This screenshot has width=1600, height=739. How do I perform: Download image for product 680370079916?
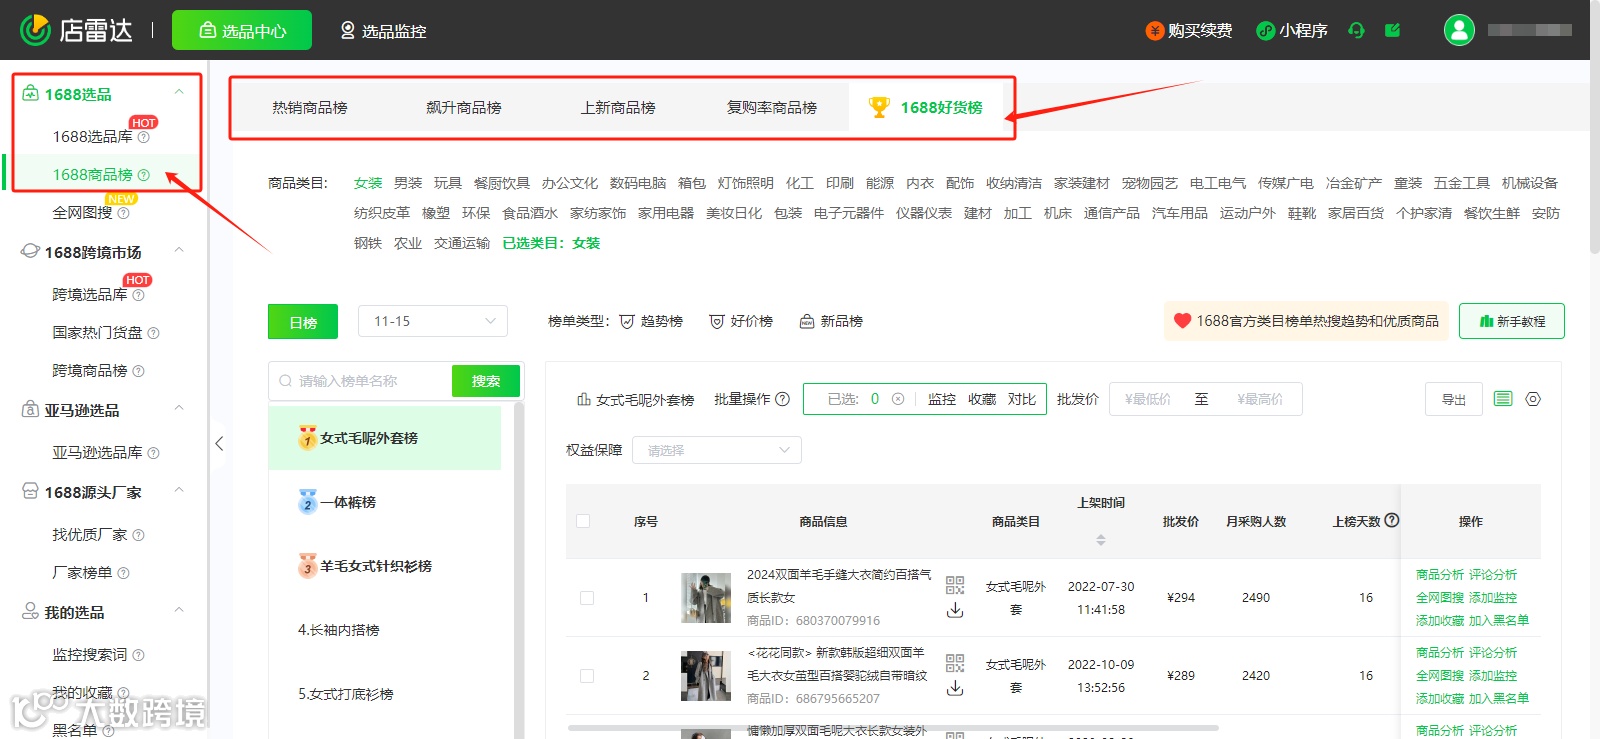click(955, 610)
